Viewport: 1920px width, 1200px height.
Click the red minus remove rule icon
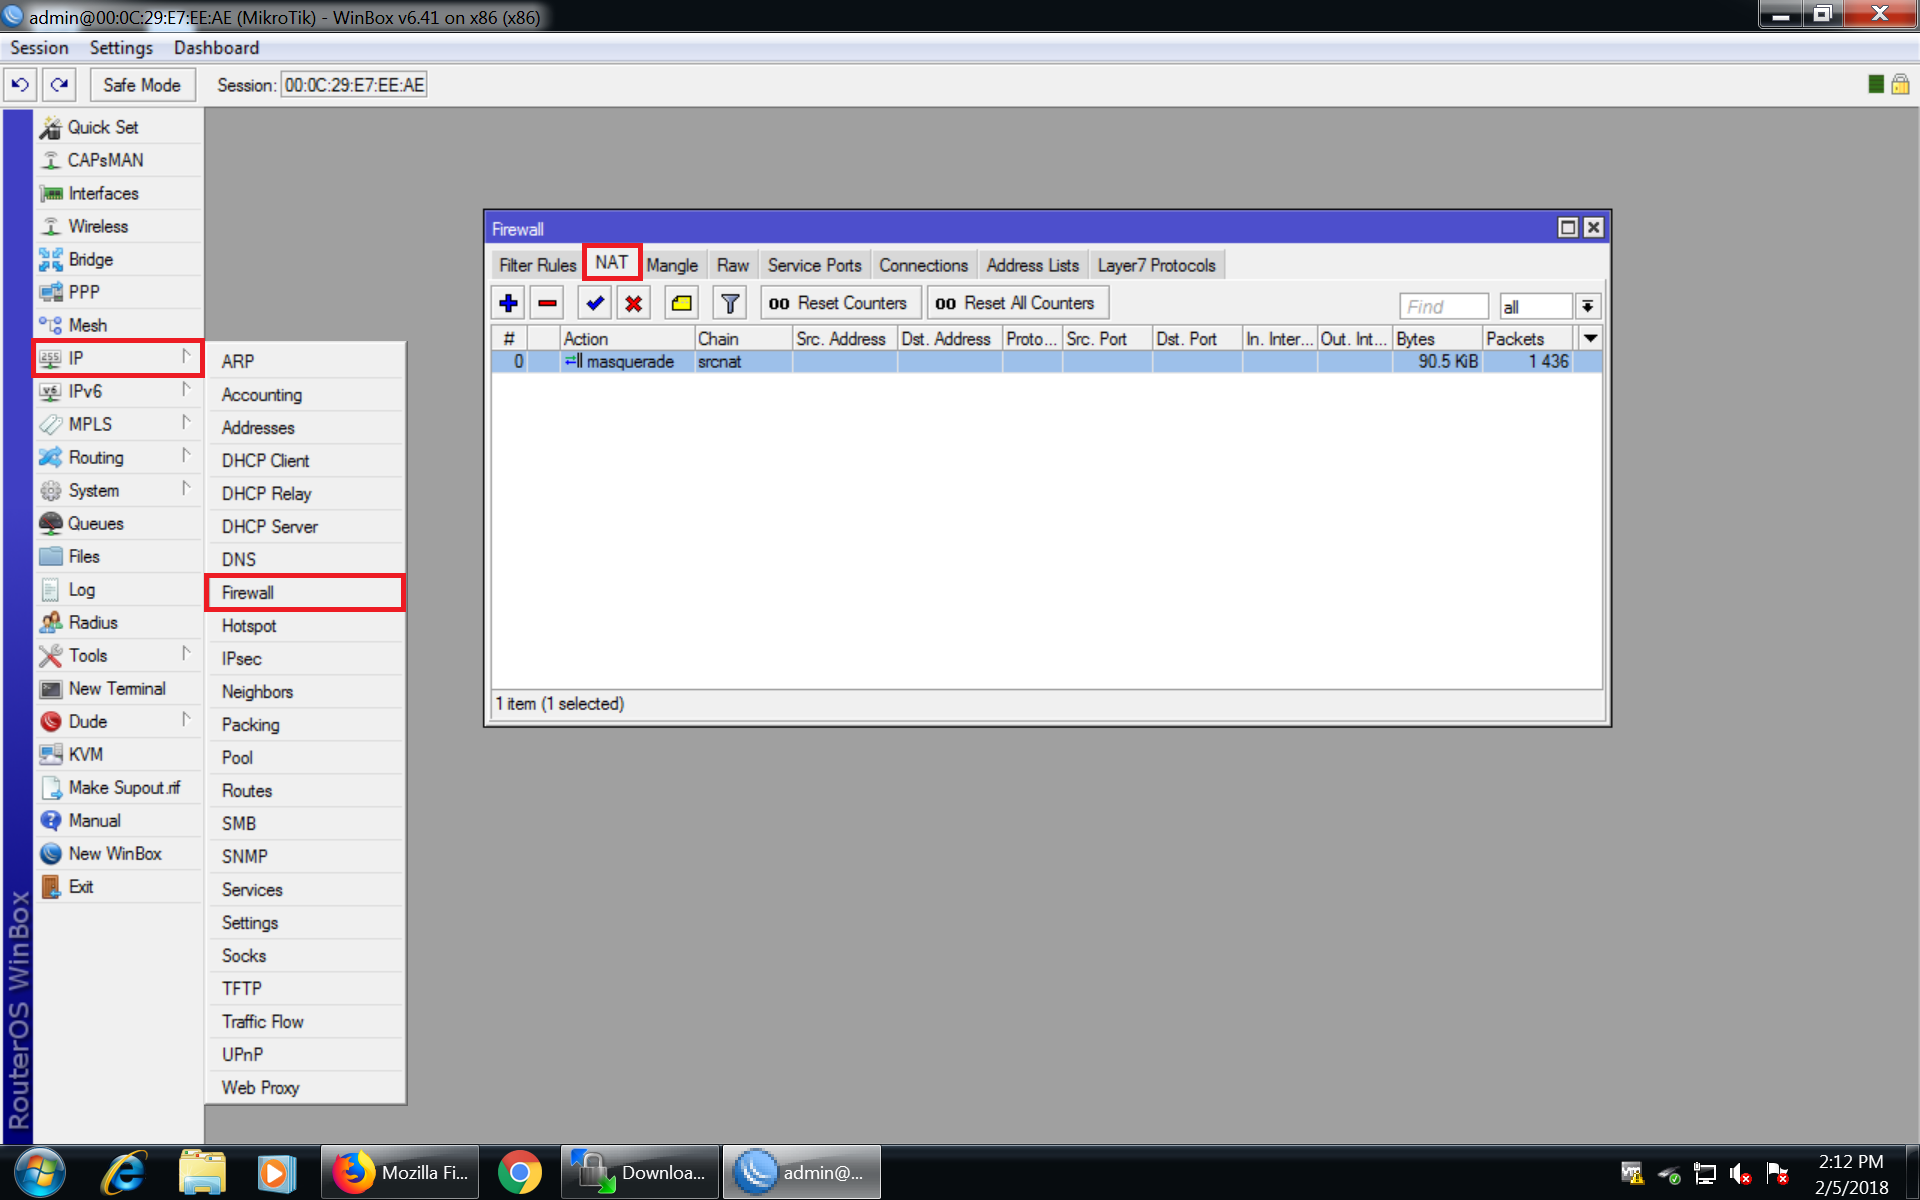[x=547, y=303]
